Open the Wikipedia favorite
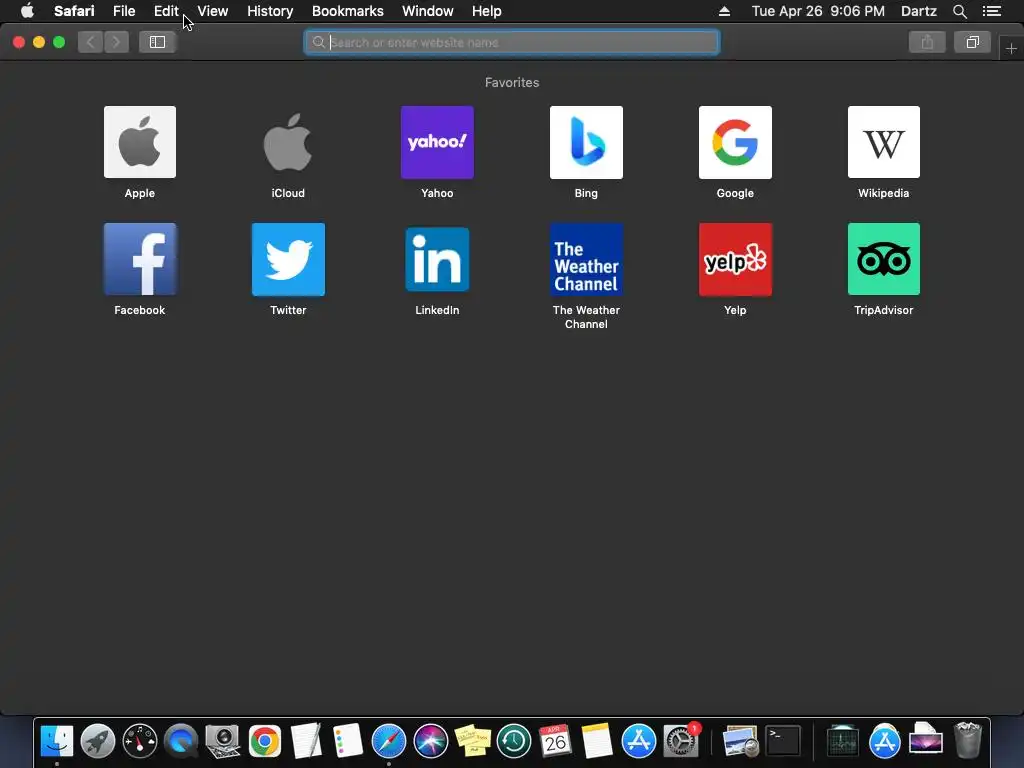This screenshot has height=768, width=1024. [x=884, y=142]
